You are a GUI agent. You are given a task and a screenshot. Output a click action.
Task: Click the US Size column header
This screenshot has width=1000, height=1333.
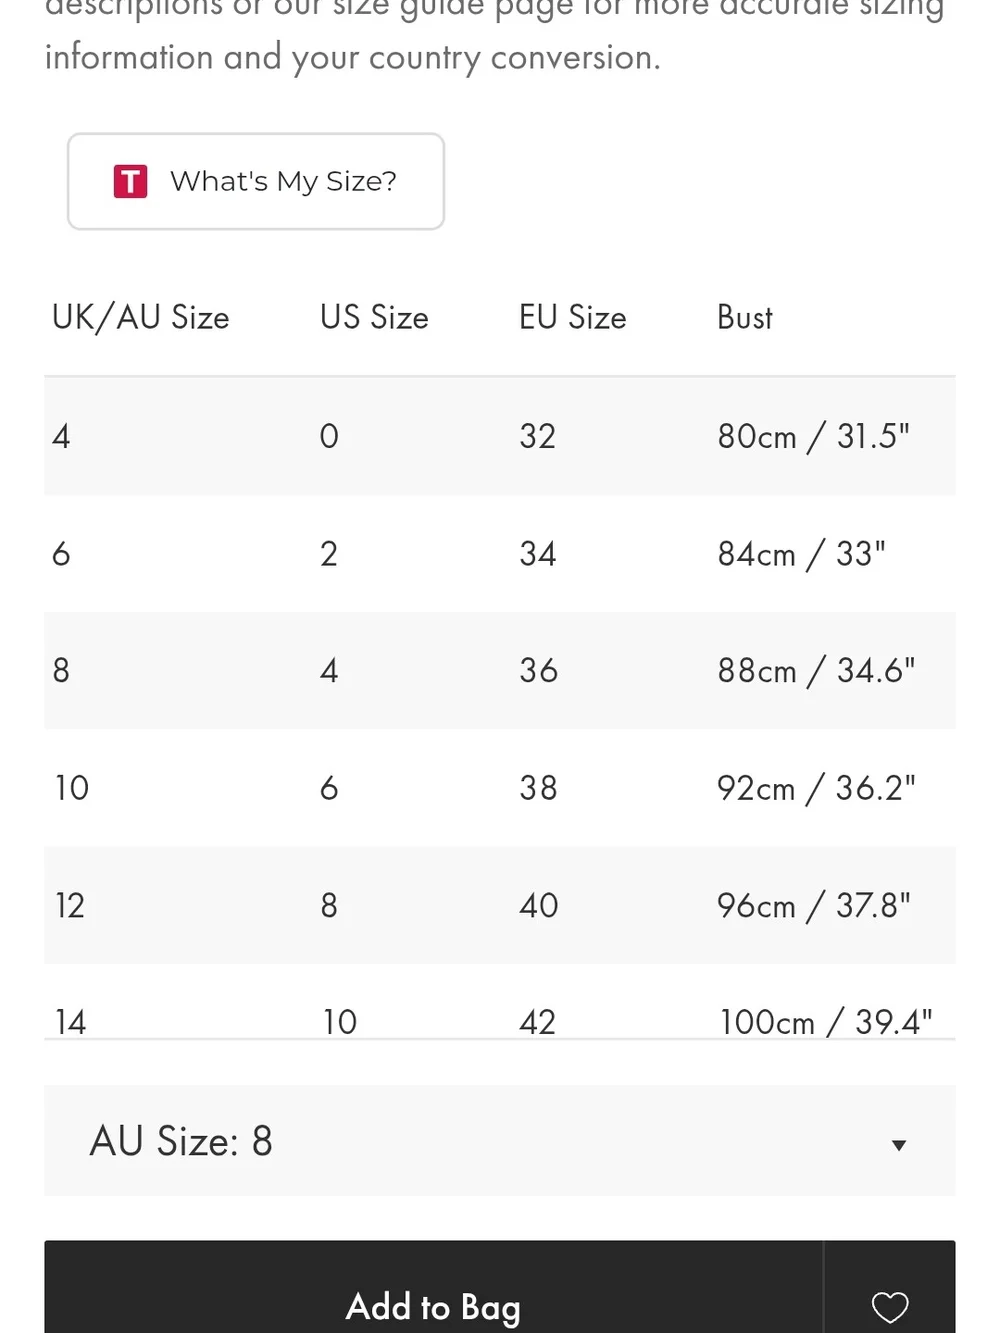(374, 318)
